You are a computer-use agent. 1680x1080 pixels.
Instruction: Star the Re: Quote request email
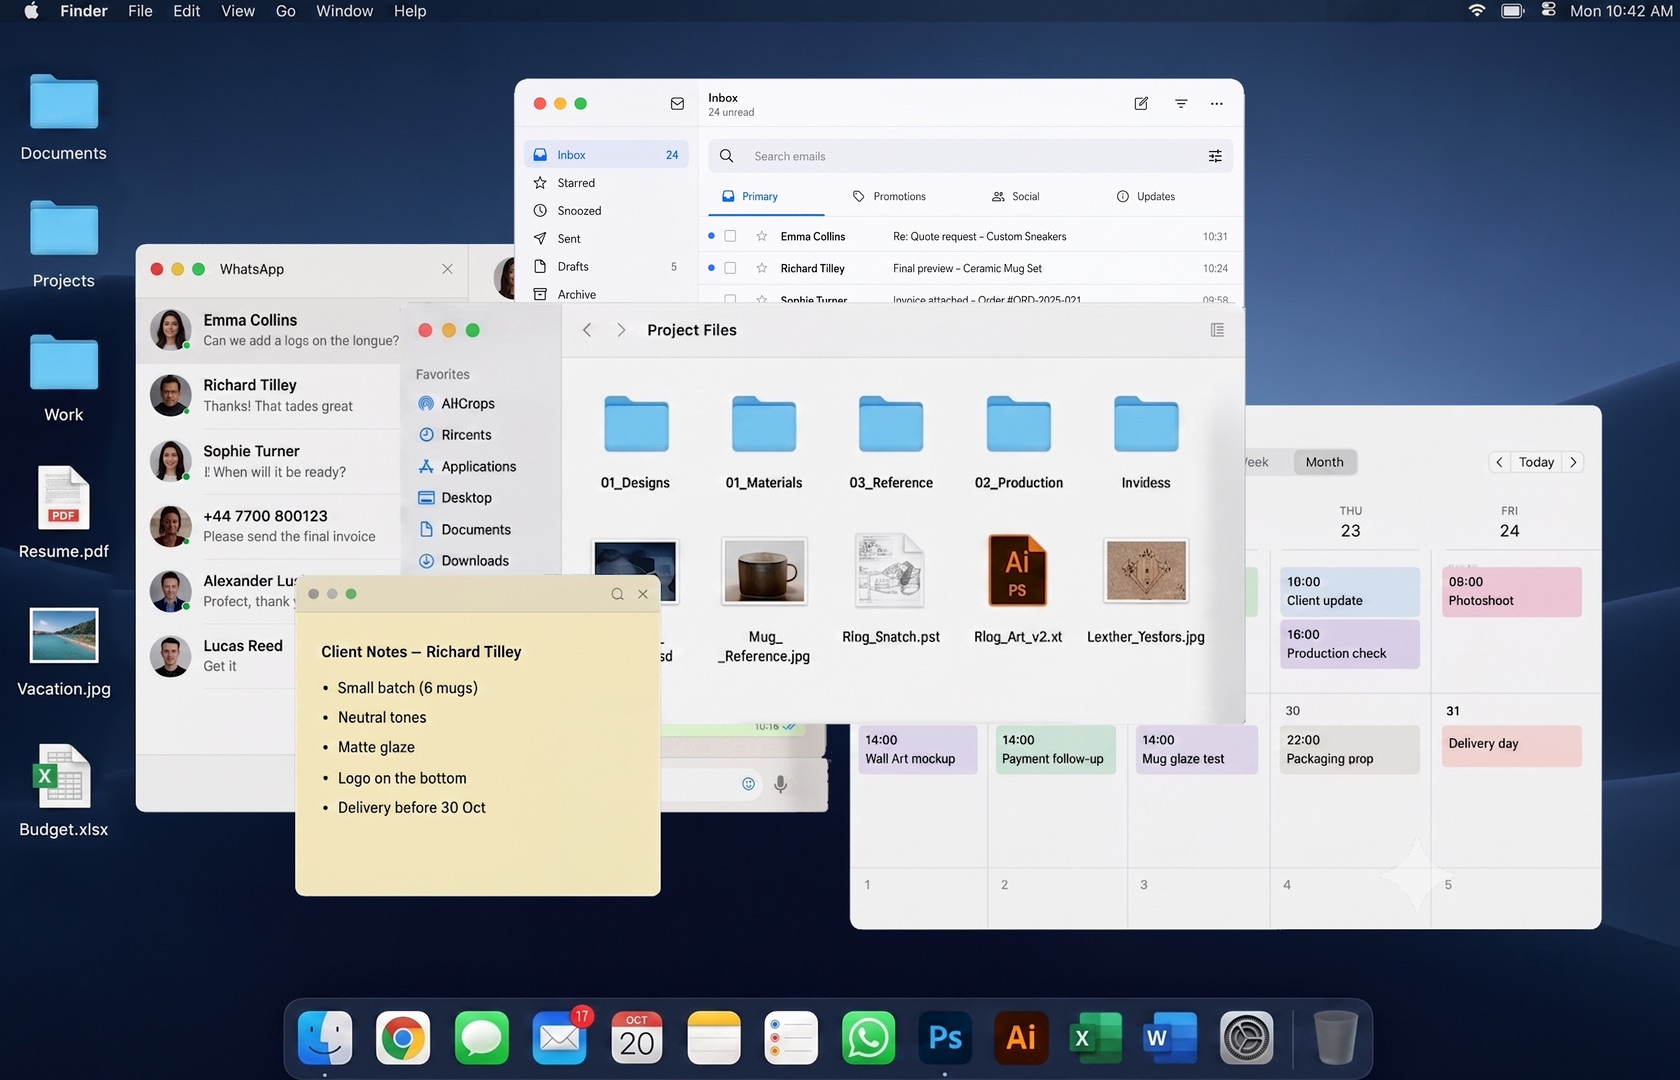[762, 237]
